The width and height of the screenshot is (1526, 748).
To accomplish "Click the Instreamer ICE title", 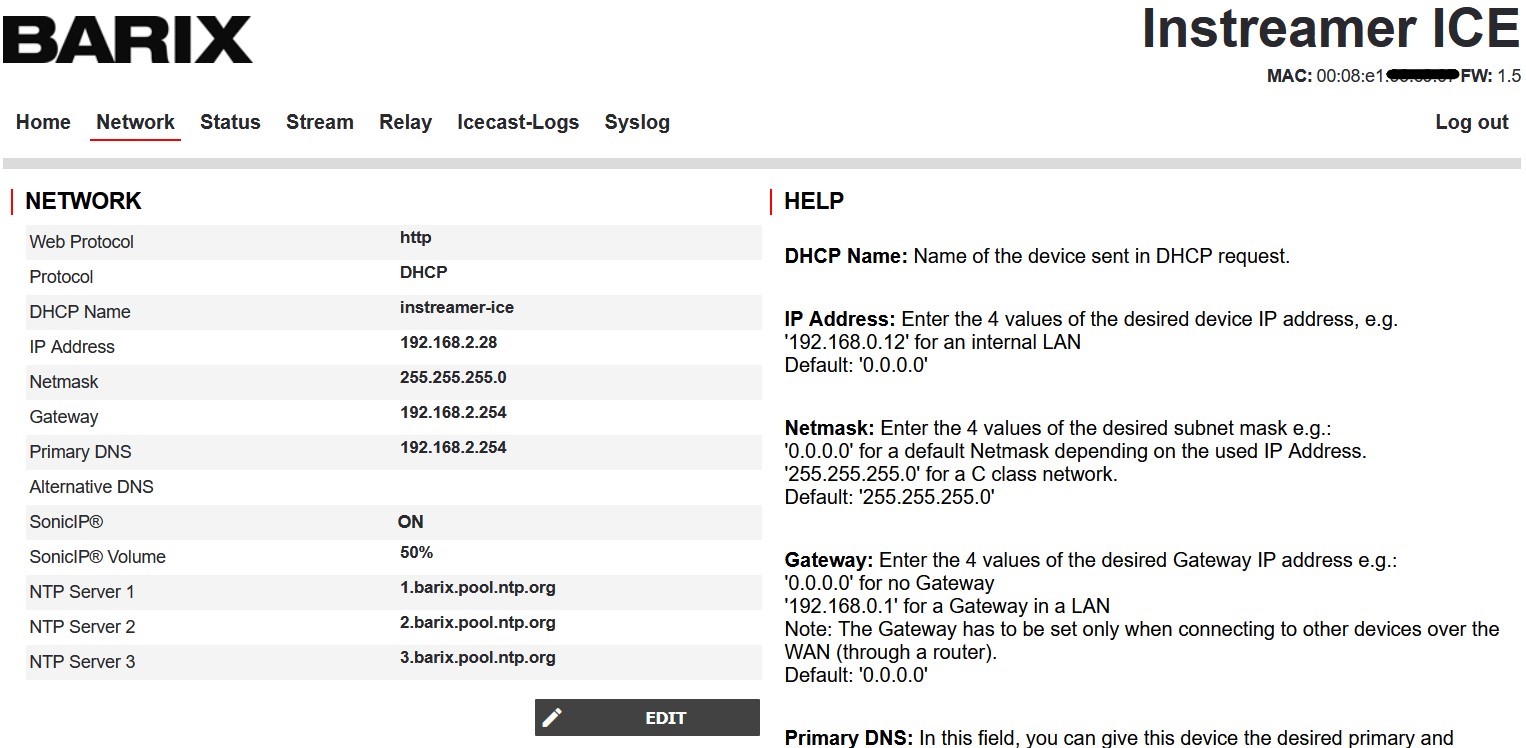I will (x=1330, y=29).
